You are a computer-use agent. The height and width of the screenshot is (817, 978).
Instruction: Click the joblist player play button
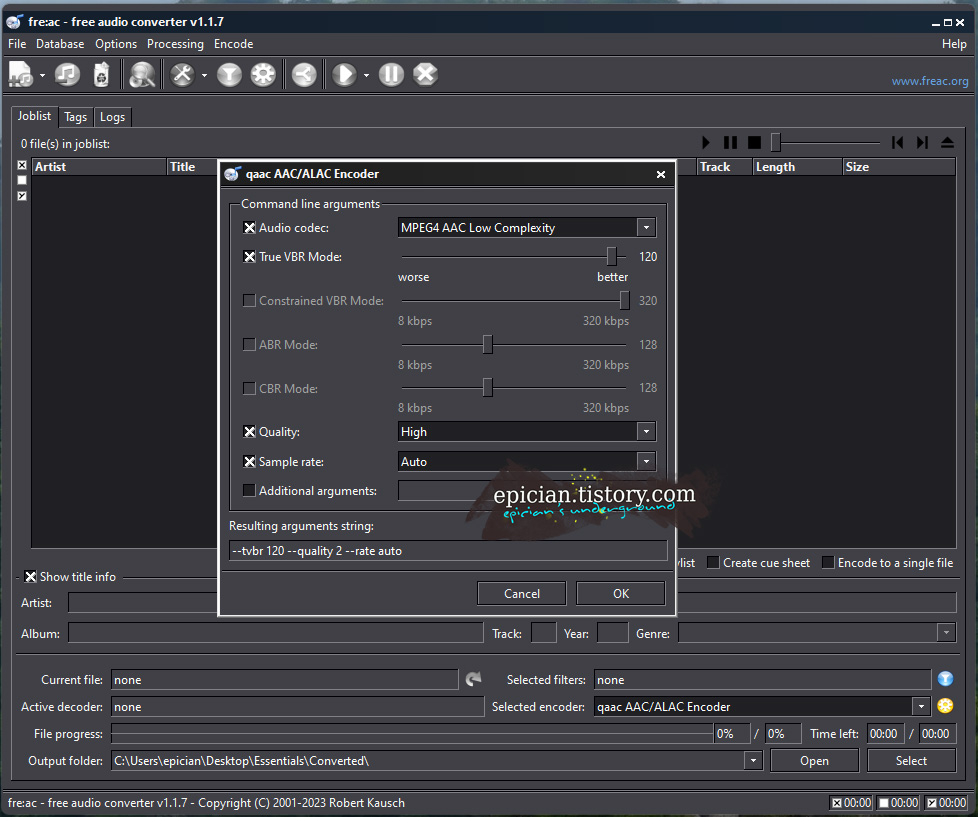705,143
